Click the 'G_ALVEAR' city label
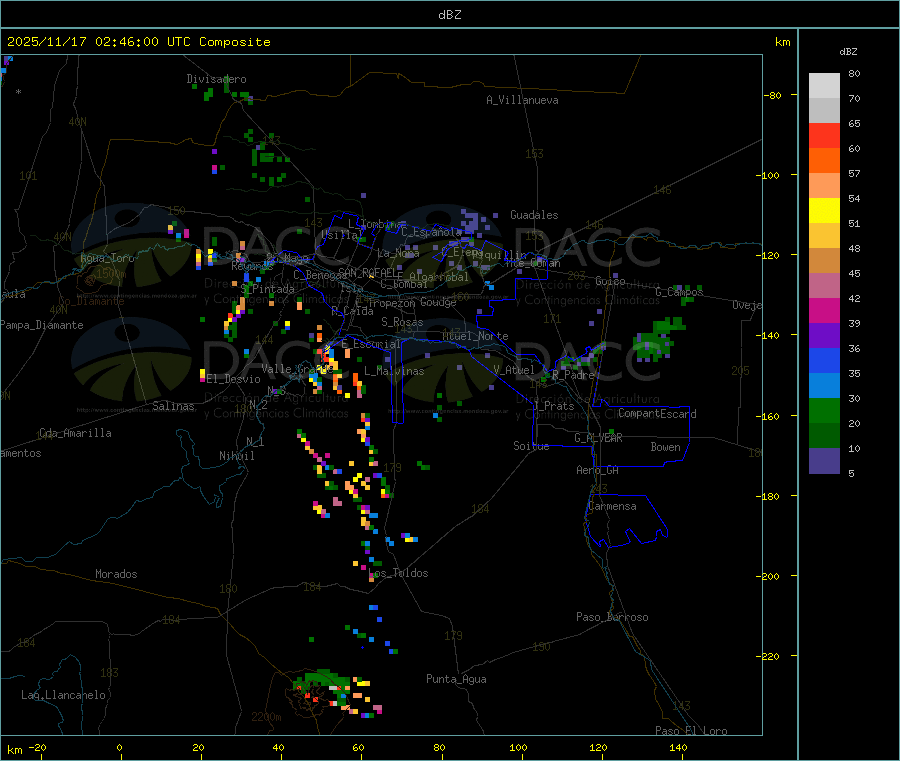This screenshot has width=900, height=761. pos(598,438)
